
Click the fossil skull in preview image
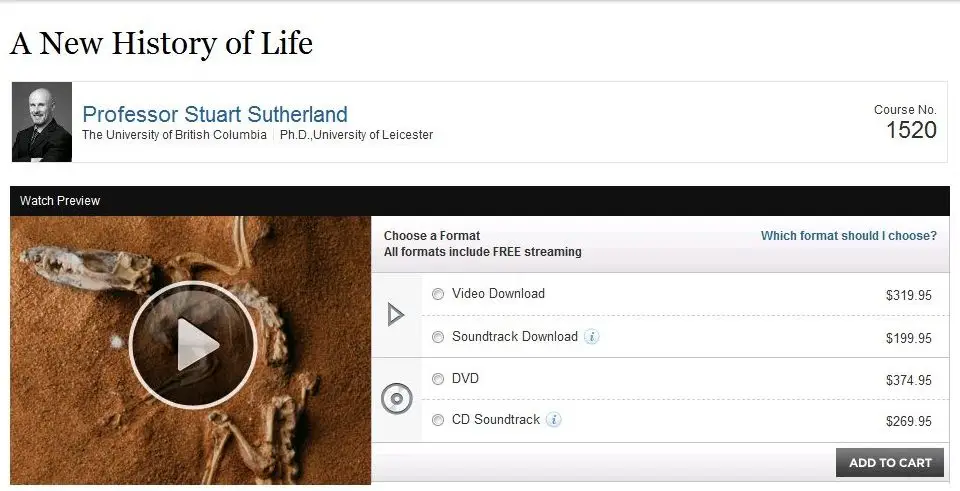point(86,267)
